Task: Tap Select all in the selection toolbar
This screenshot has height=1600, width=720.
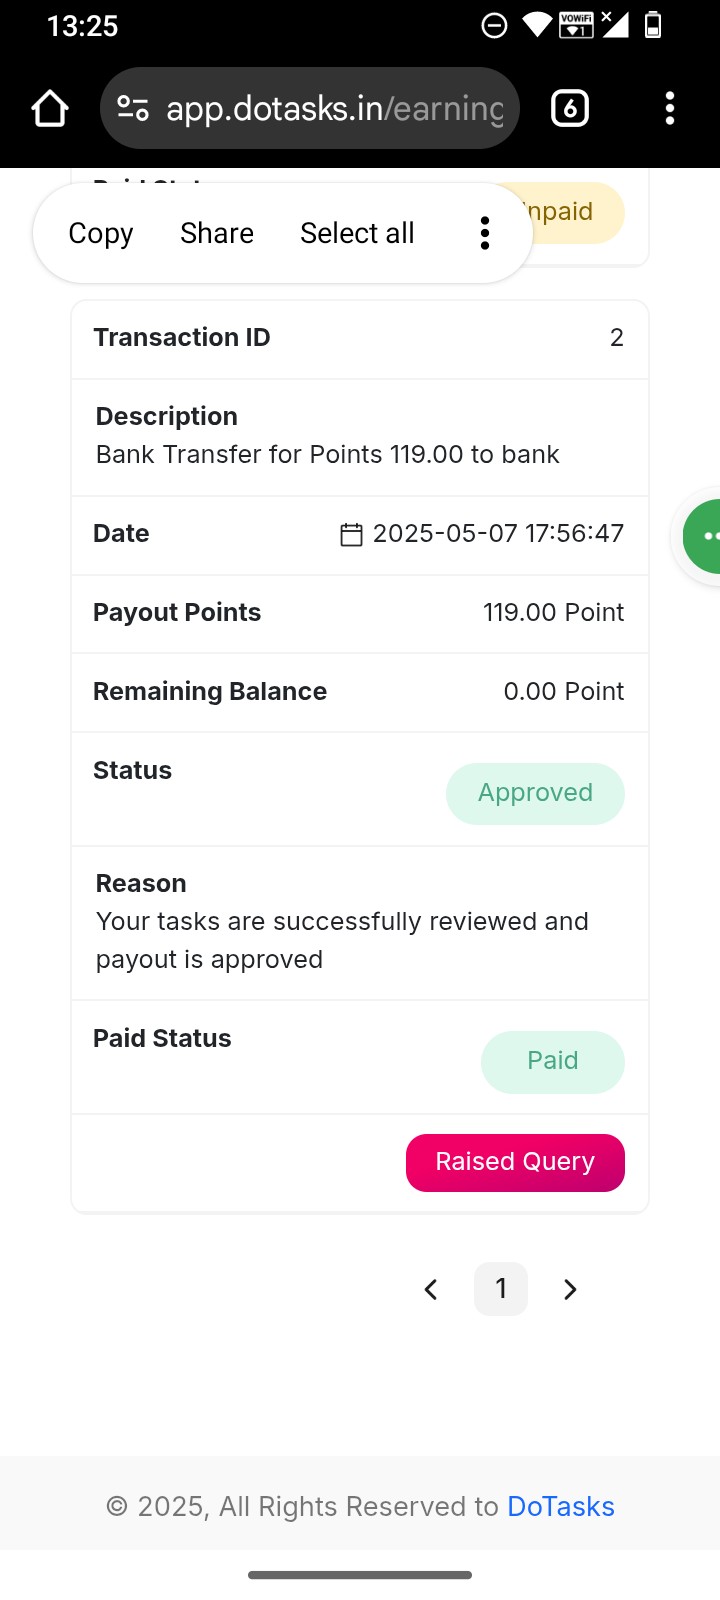Action: [357, 233]
